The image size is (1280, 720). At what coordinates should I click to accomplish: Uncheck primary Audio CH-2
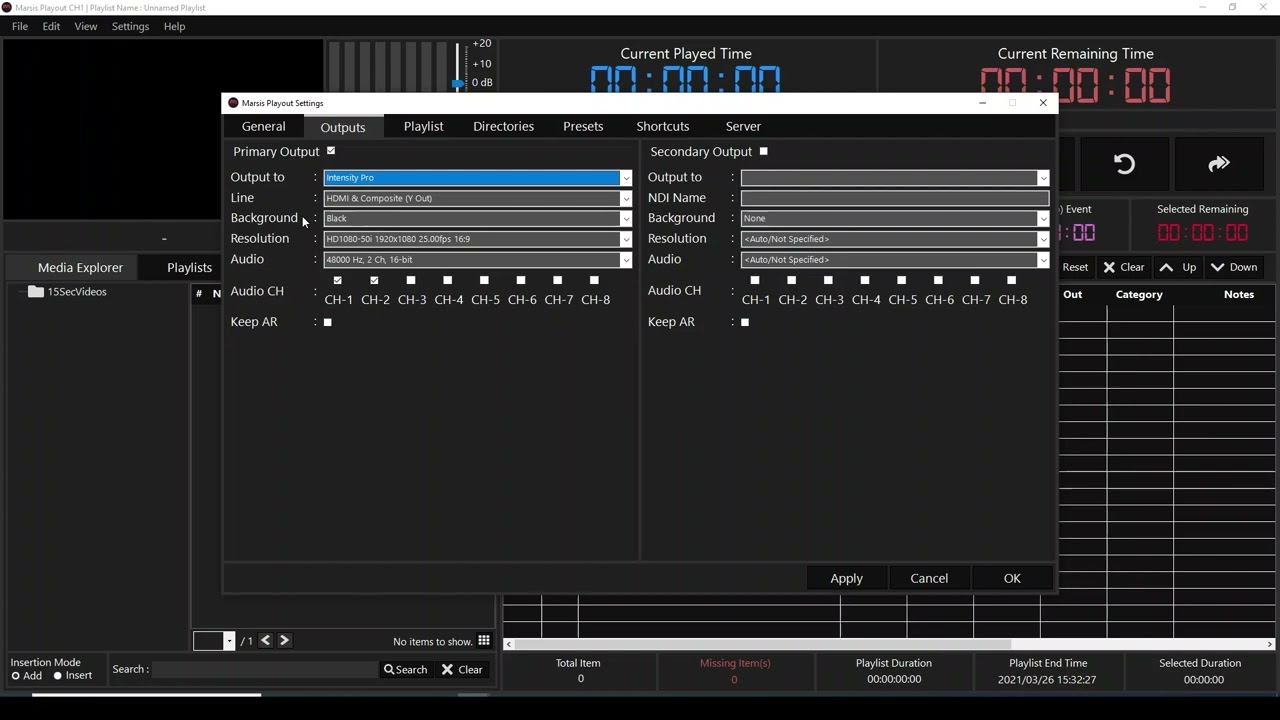(x=374, y=280)
